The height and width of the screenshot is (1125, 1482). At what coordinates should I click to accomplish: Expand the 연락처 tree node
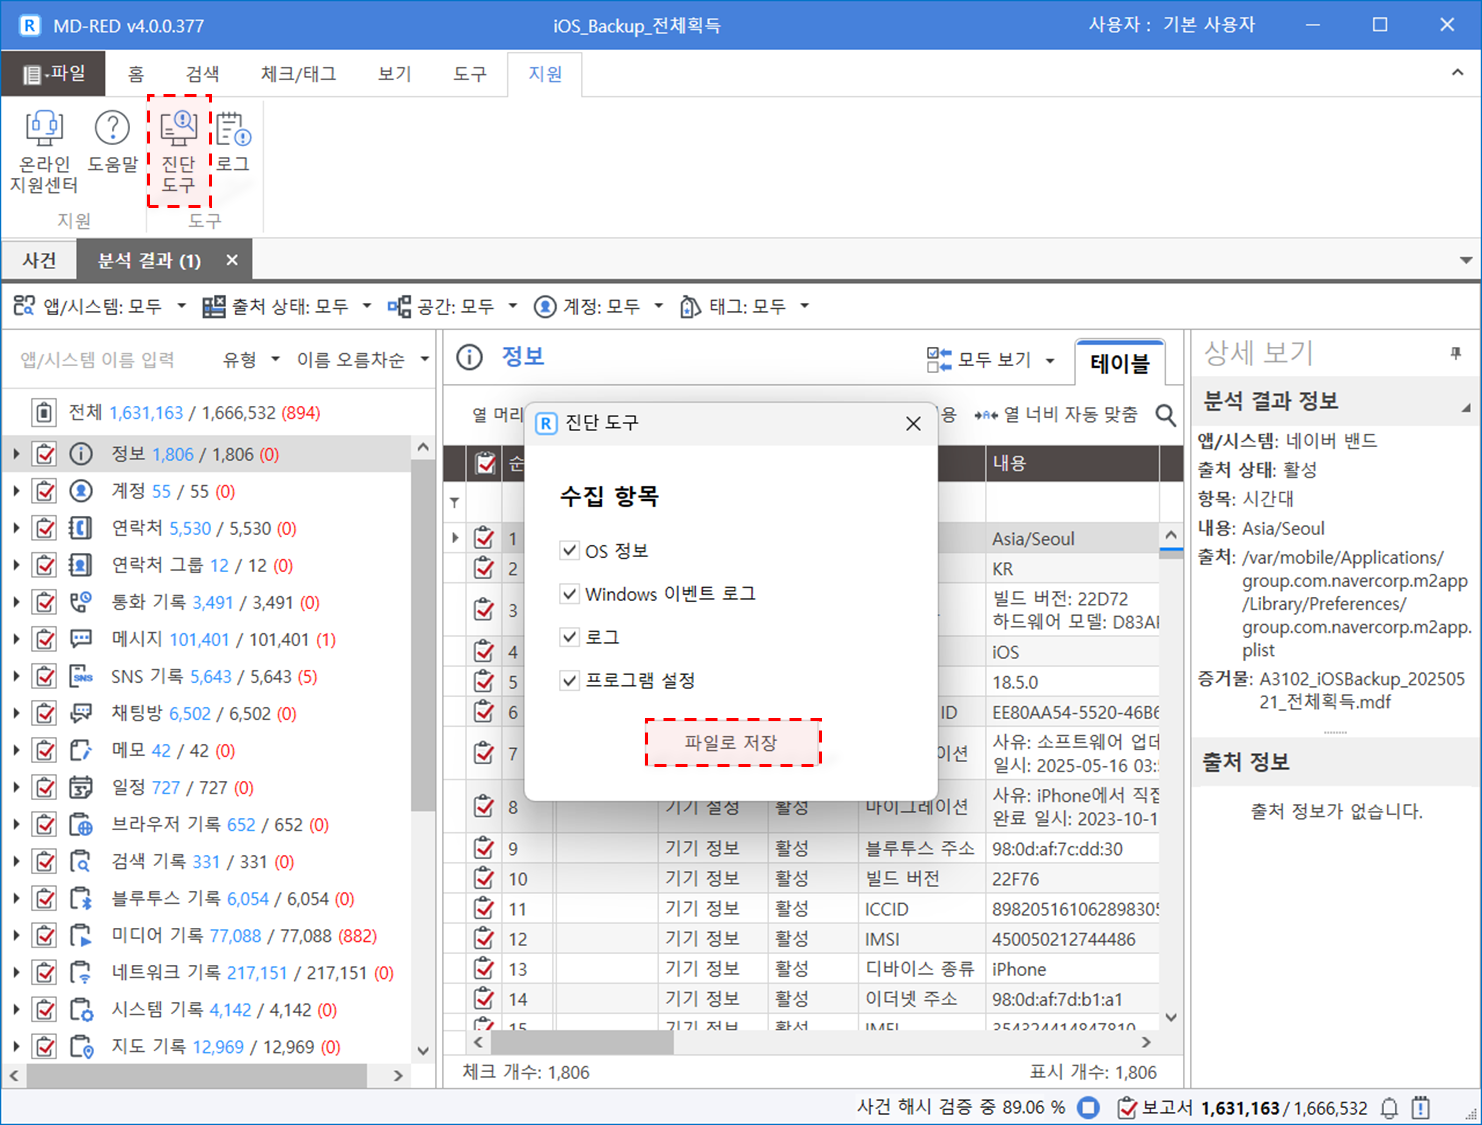point(16,528)
